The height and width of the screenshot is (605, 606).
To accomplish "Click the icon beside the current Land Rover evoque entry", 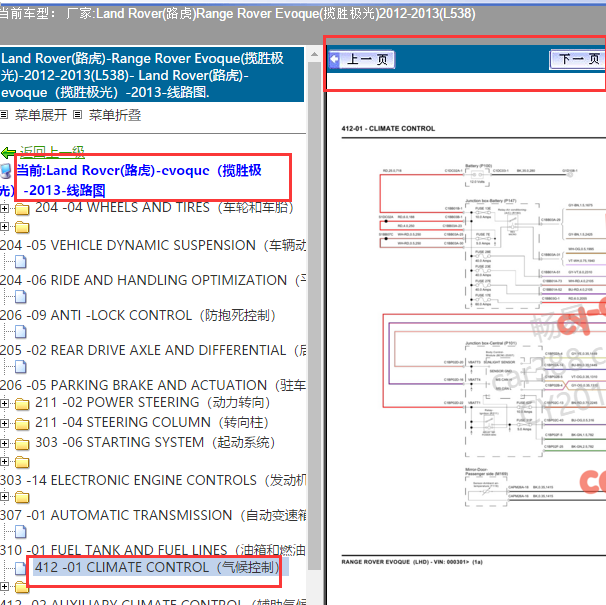I will 5,172.
